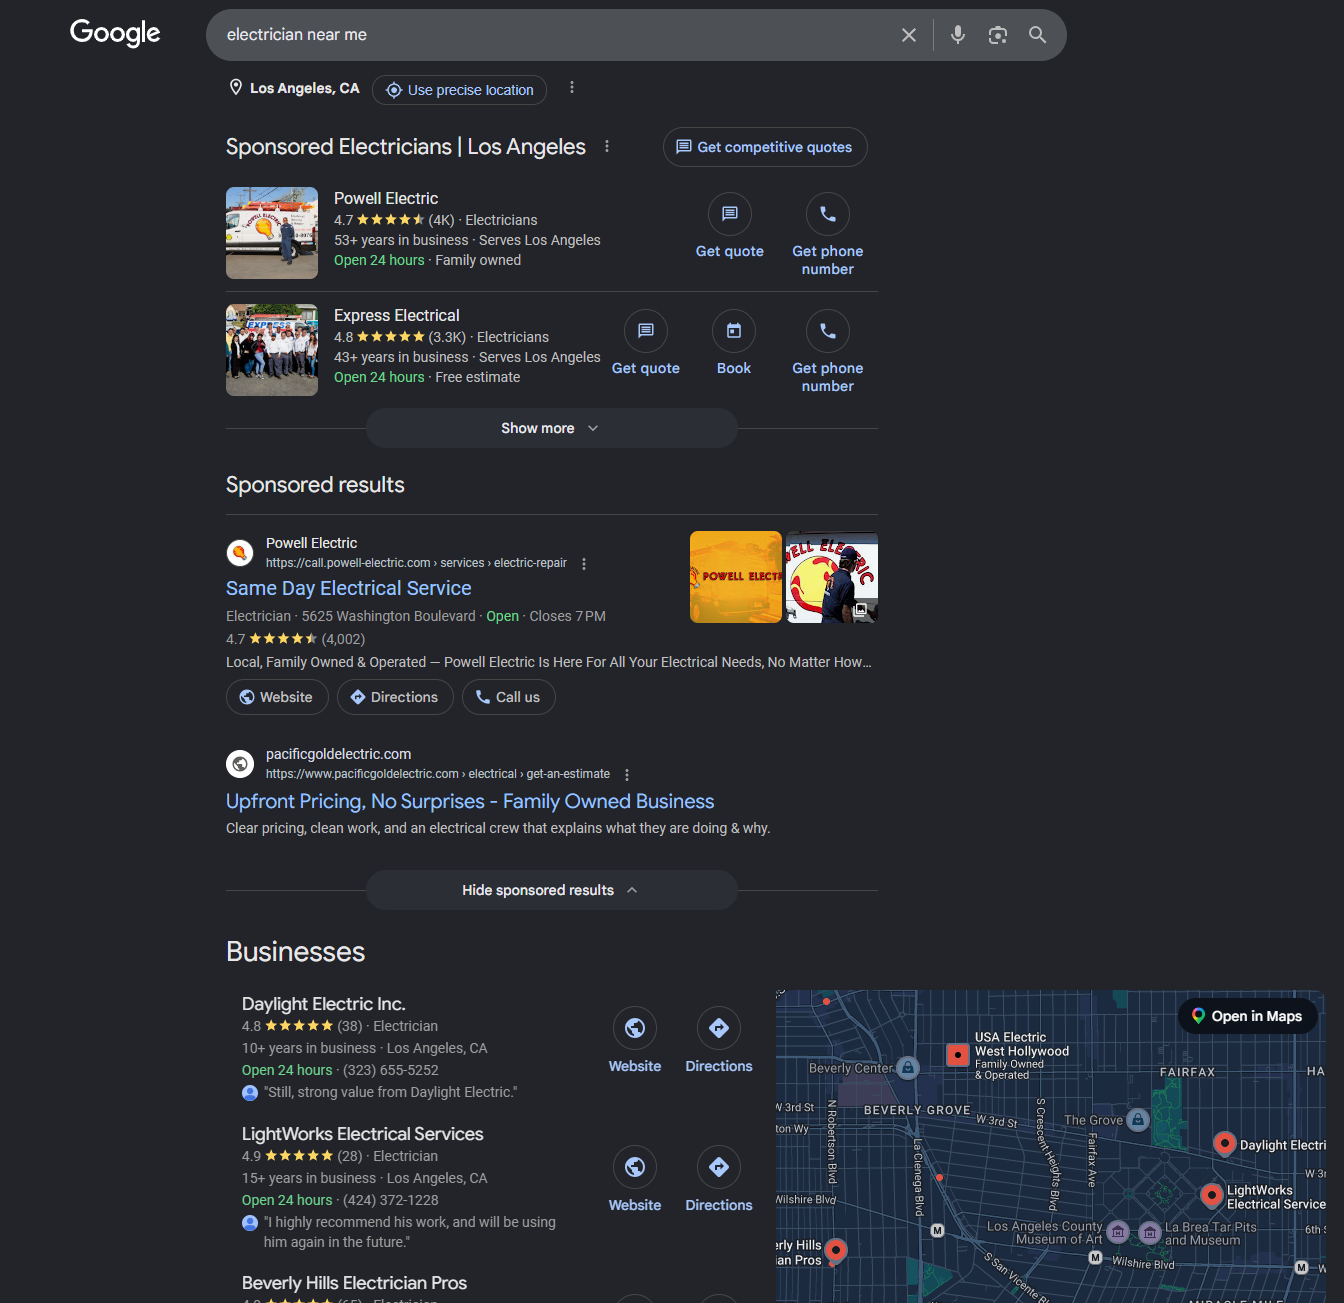The height and width of the screenshot is (1303, 1344).
Task: Click Beverly Hills Electrician Pros map pin
Action: pyautogui.click(x=836, y=1250)
